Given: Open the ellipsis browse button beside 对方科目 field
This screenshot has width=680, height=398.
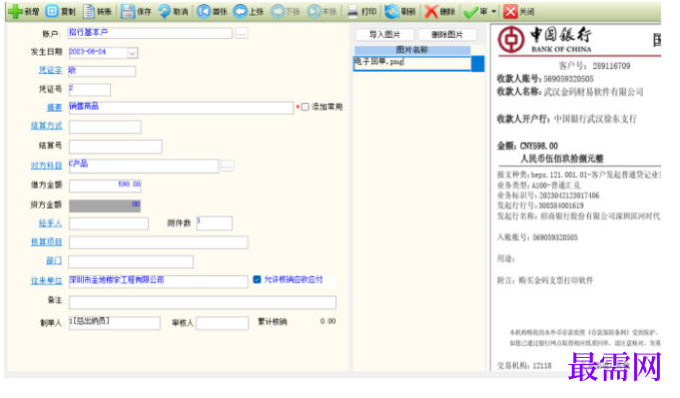Looking at the screenshot, I should (227, 166).
